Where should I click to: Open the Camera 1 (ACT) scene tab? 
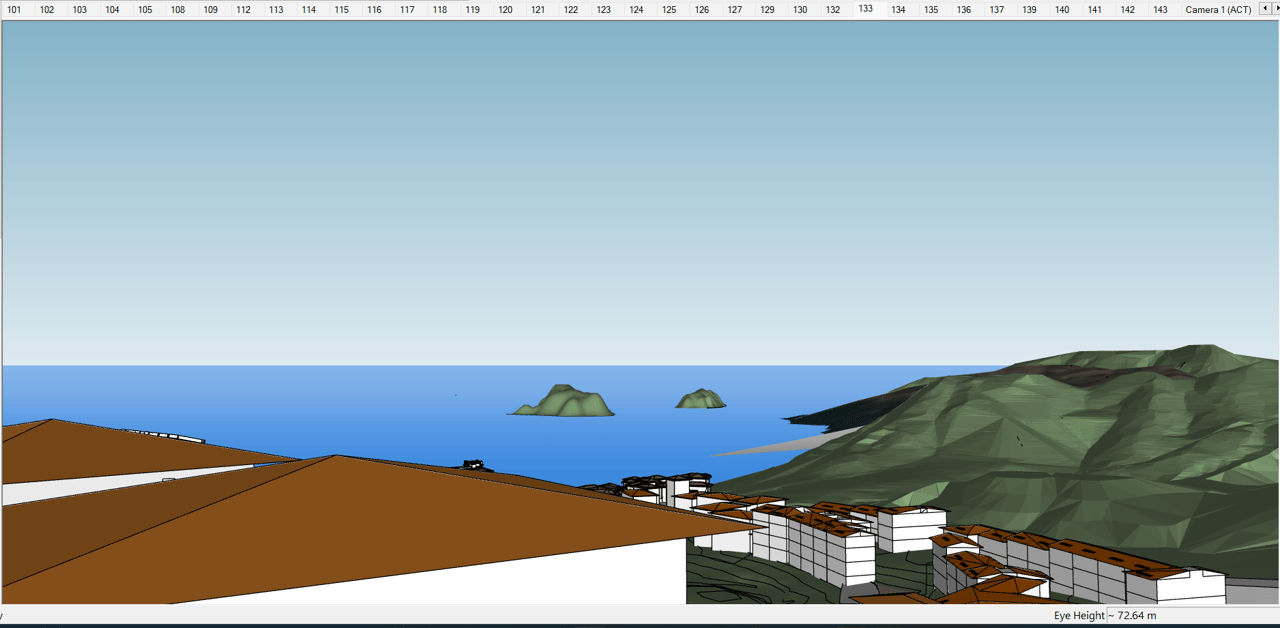[x=1218, y=10]
